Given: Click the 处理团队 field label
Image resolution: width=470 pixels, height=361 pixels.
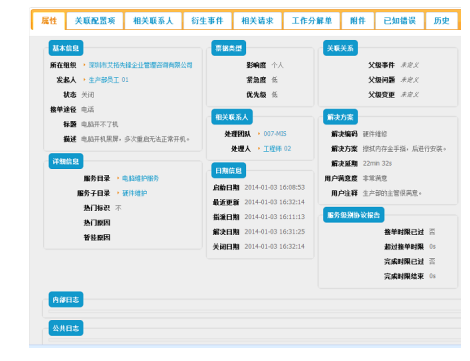Looking at the screenshot, I should [238, 134].
